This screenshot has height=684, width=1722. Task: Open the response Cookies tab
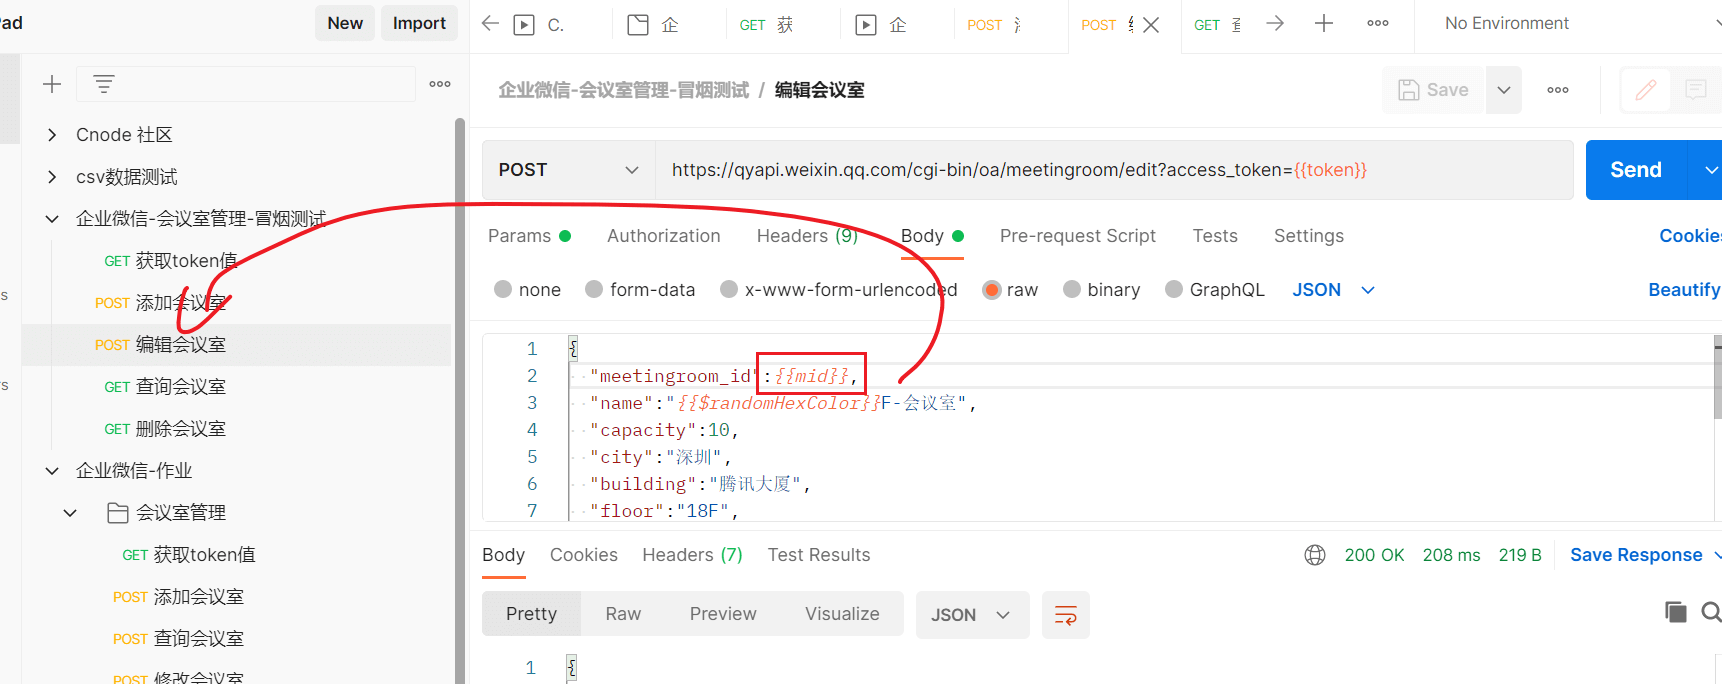584,555
